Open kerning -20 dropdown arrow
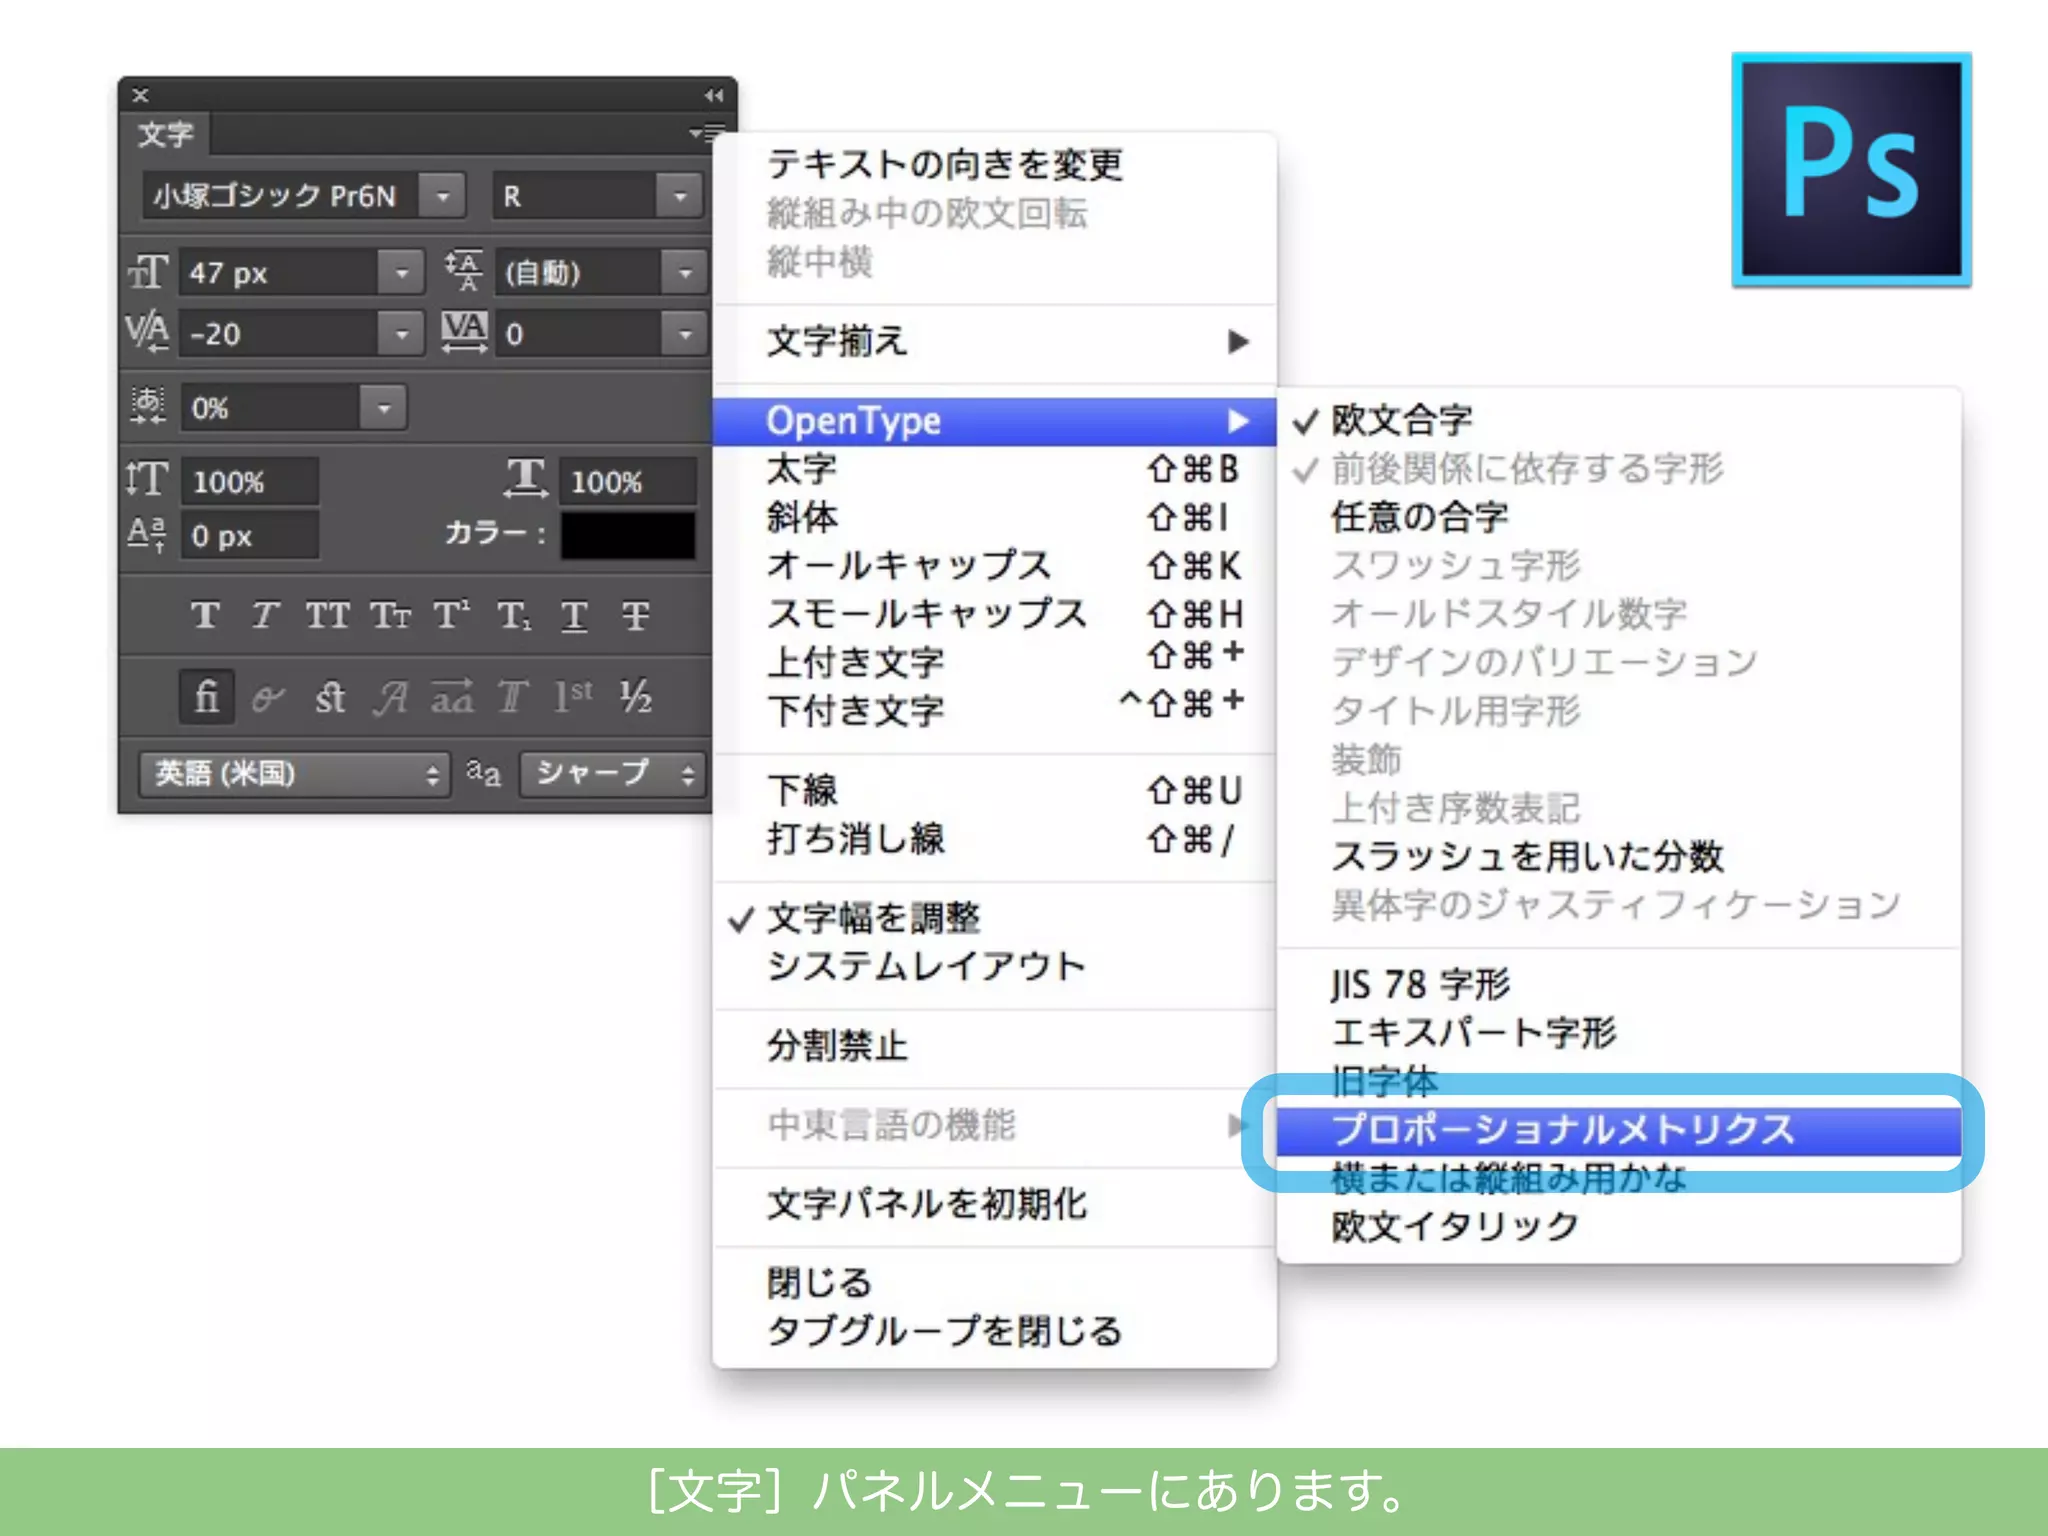The image size is (2048, 1536). click(x=401, y=333)
